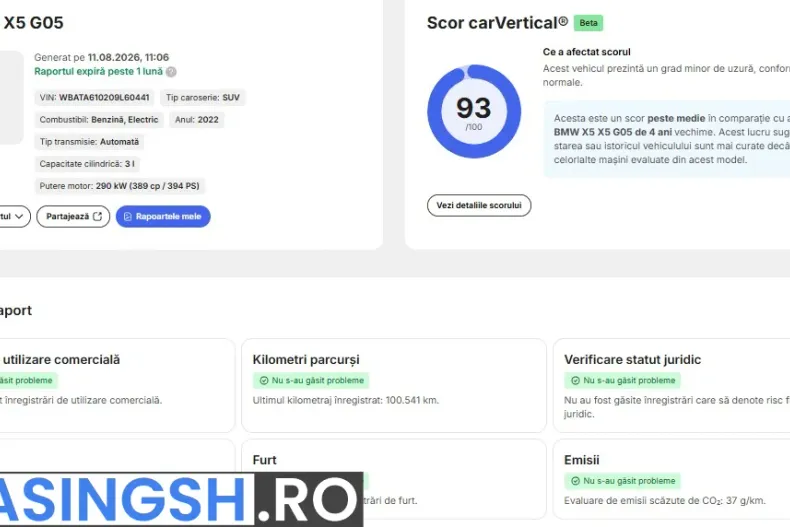Click Nu s-au găsit probleme badge under Emisii
Screen dimensions: 790x527
622,481
